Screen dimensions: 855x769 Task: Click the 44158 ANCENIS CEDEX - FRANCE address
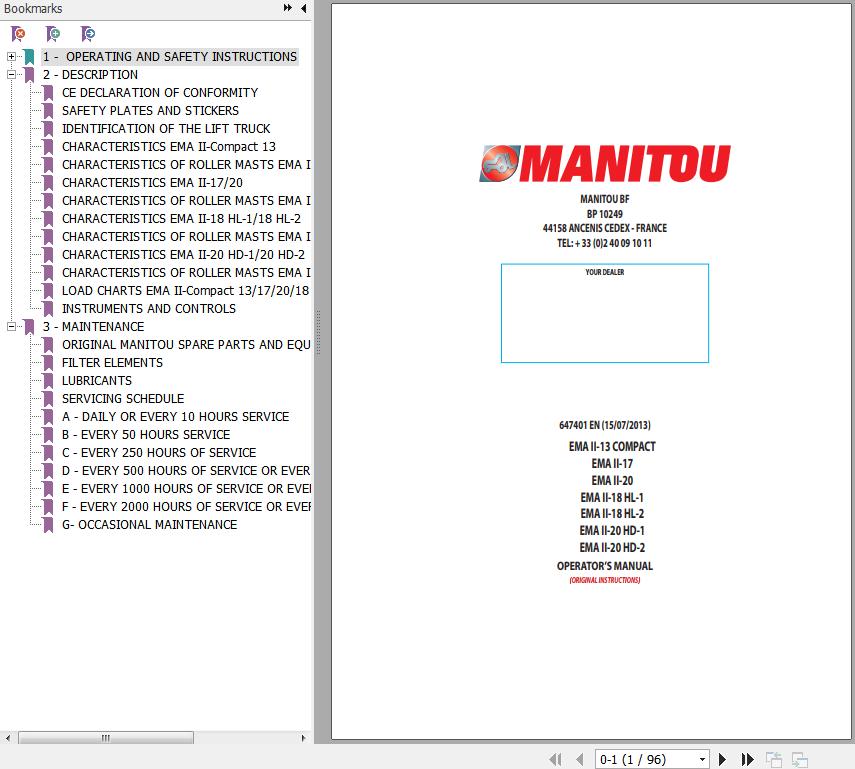coord(605,228)
